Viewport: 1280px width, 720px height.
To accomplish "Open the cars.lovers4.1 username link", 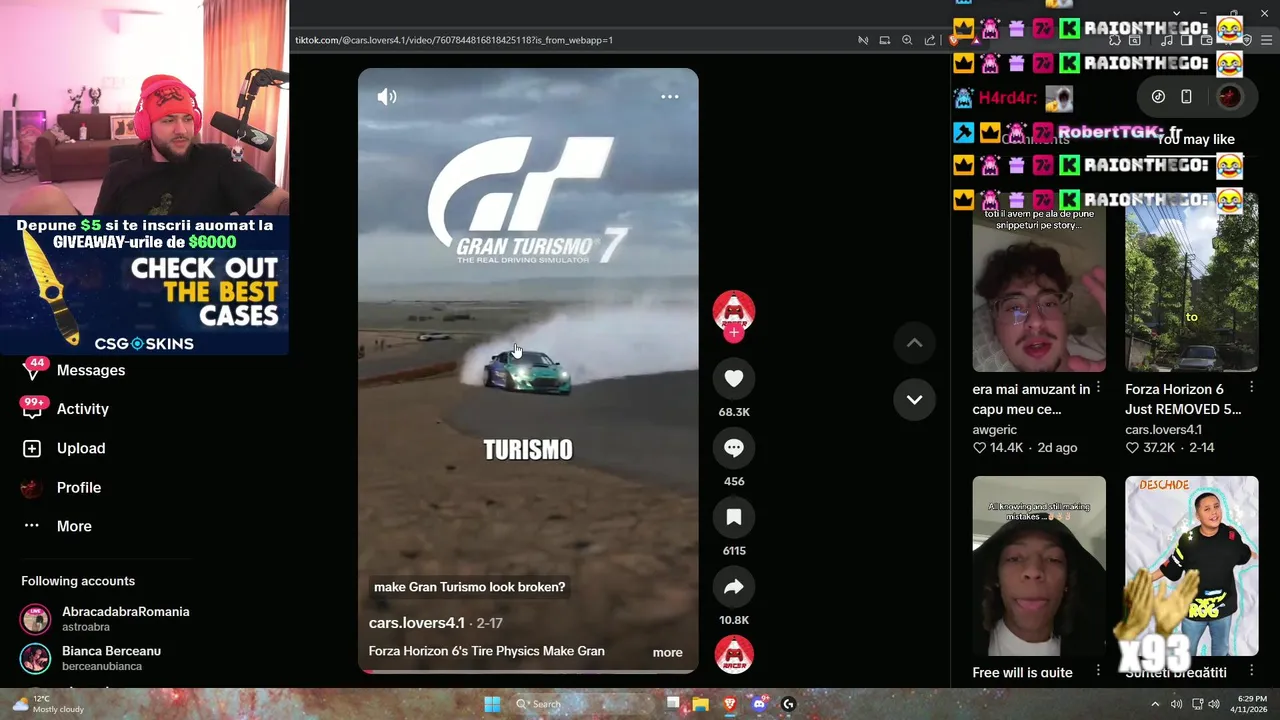I will coord(417,623).
